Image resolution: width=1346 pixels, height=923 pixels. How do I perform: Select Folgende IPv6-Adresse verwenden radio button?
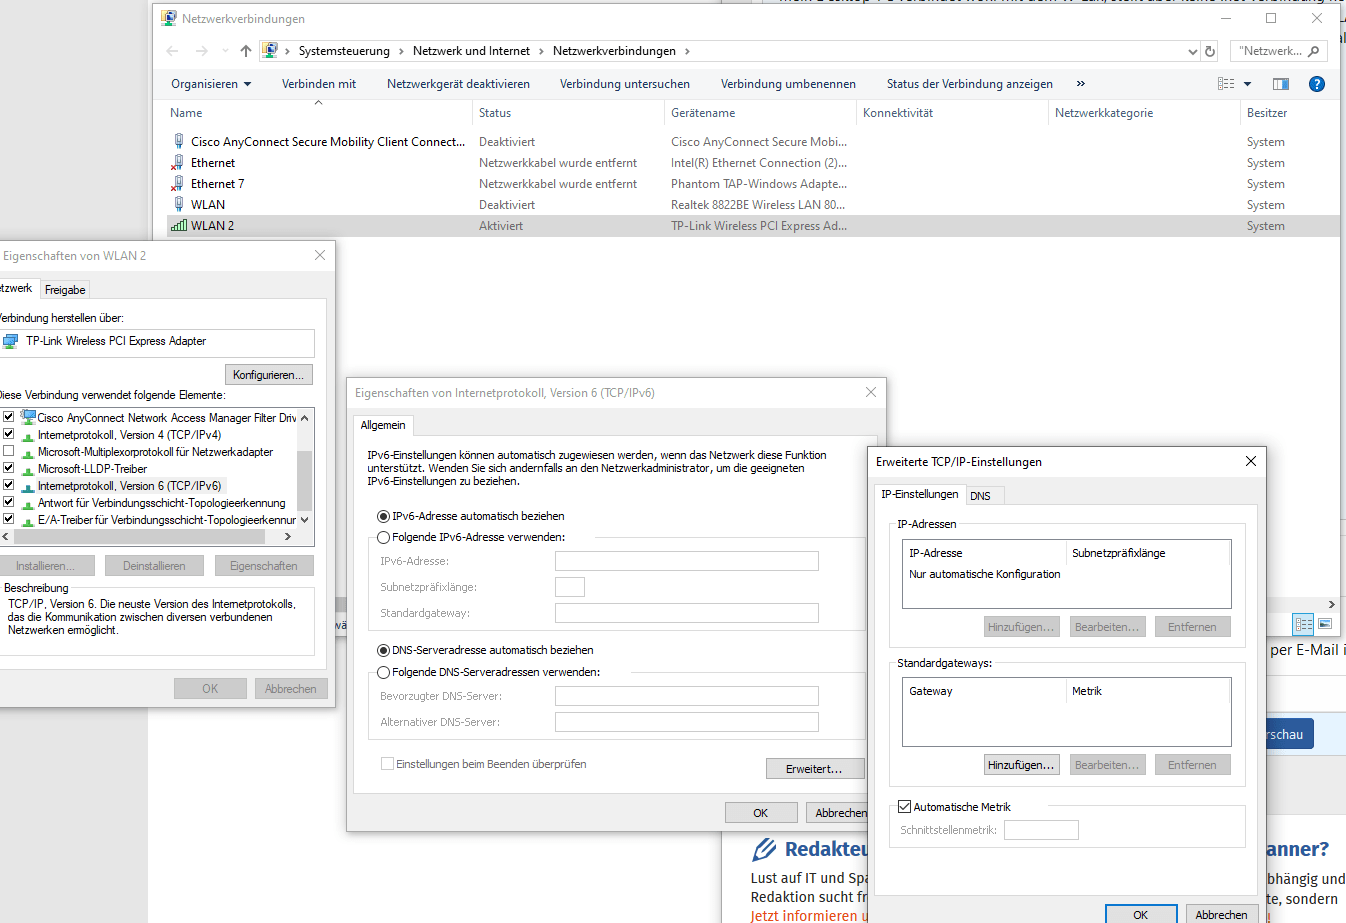383,538
